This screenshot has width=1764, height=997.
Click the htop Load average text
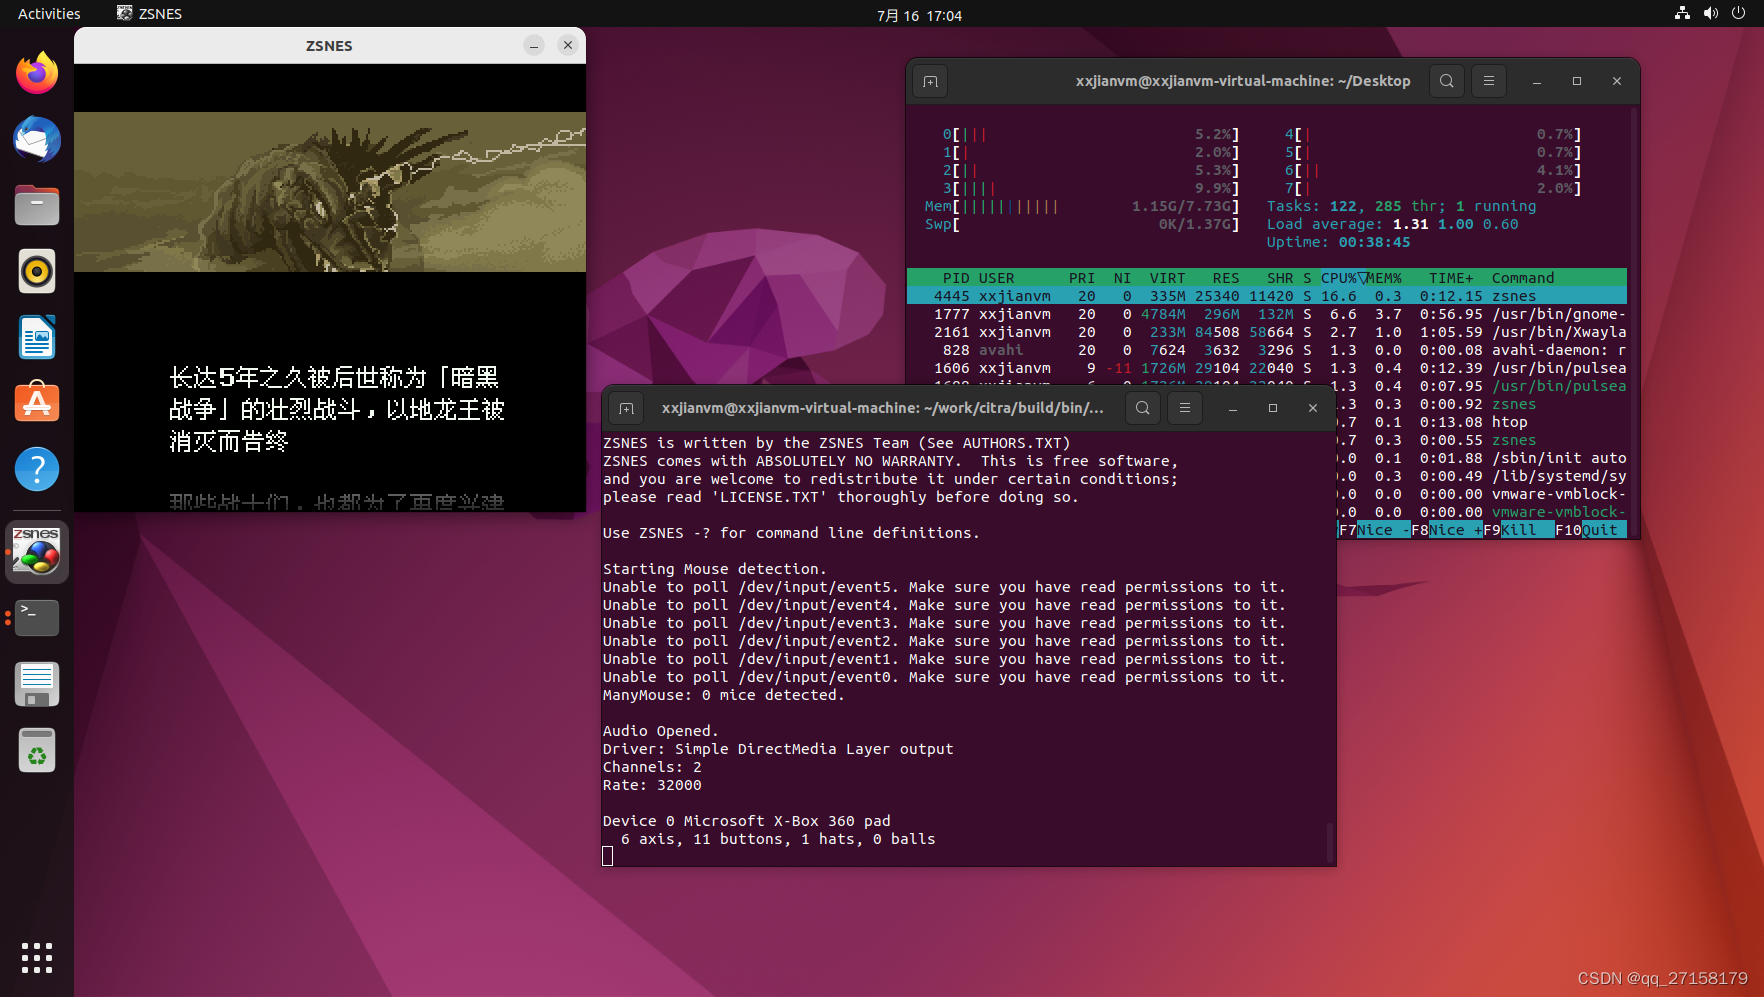click(1392, 224)
